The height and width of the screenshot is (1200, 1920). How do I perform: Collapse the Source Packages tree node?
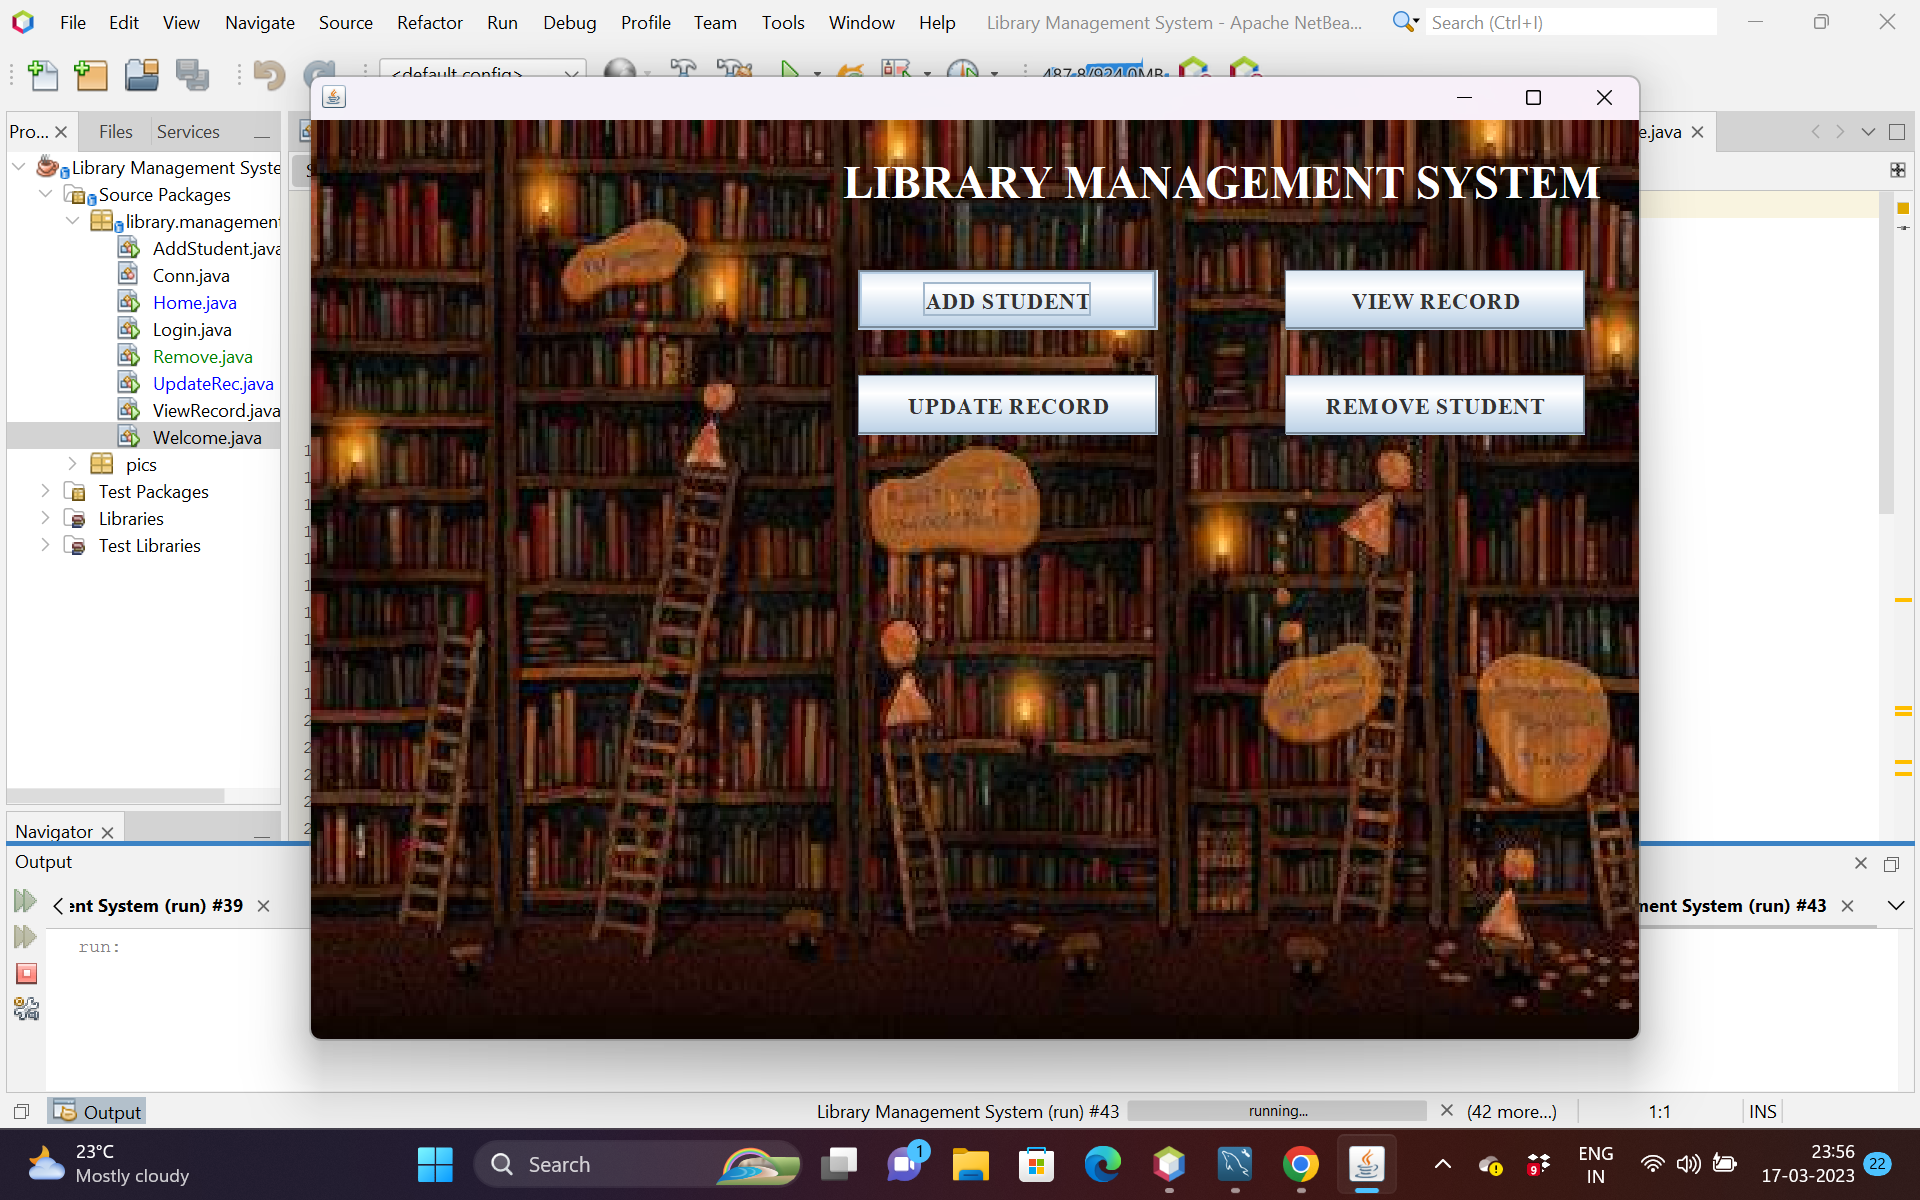tap(45, 194)
